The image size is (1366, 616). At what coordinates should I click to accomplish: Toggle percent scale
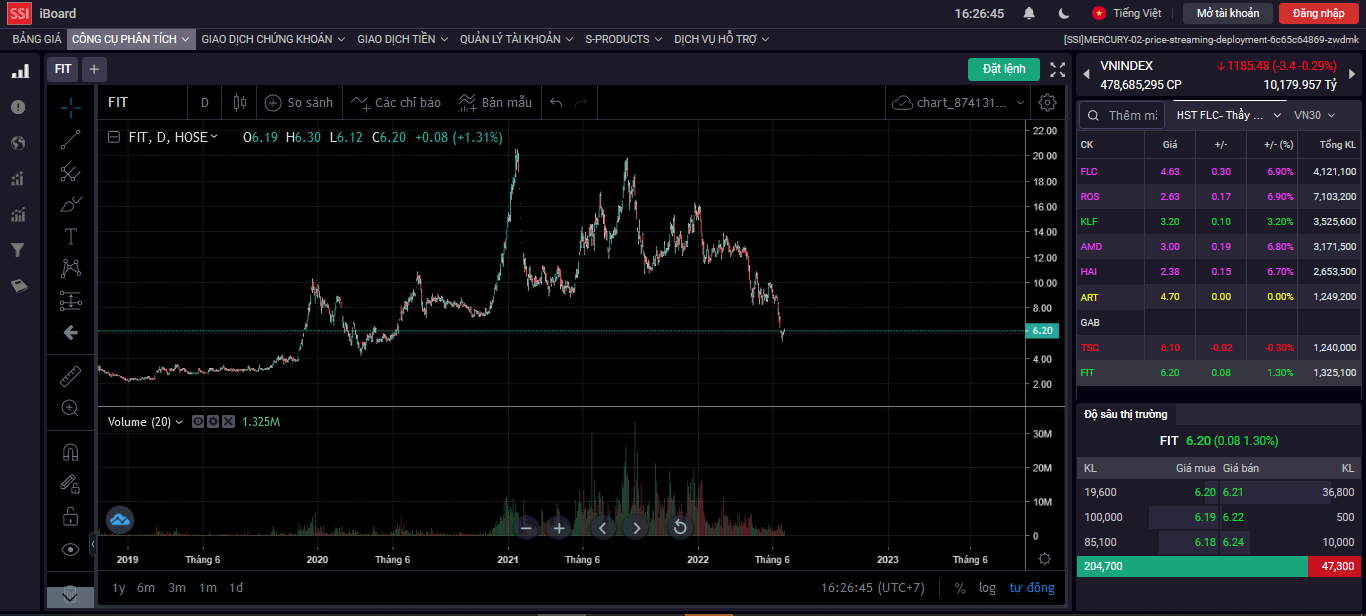point(960,588)
